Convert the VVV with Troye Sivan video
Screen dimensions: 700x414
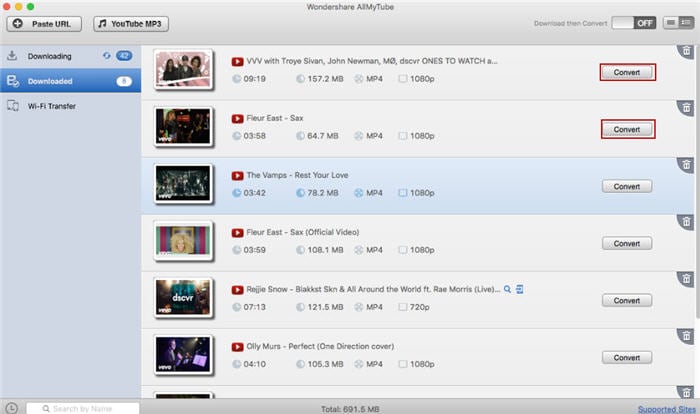click(627, 72)
